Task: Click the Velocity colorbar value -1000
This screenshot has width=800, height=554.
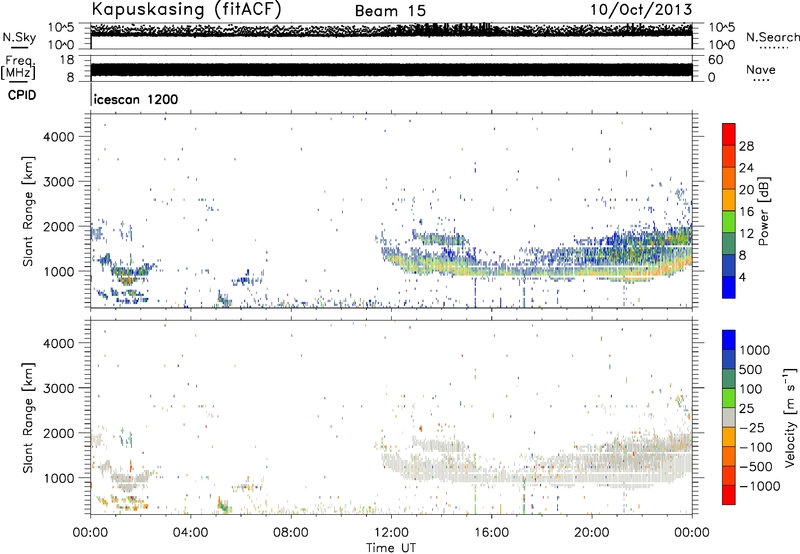Action: coord(760,486)
